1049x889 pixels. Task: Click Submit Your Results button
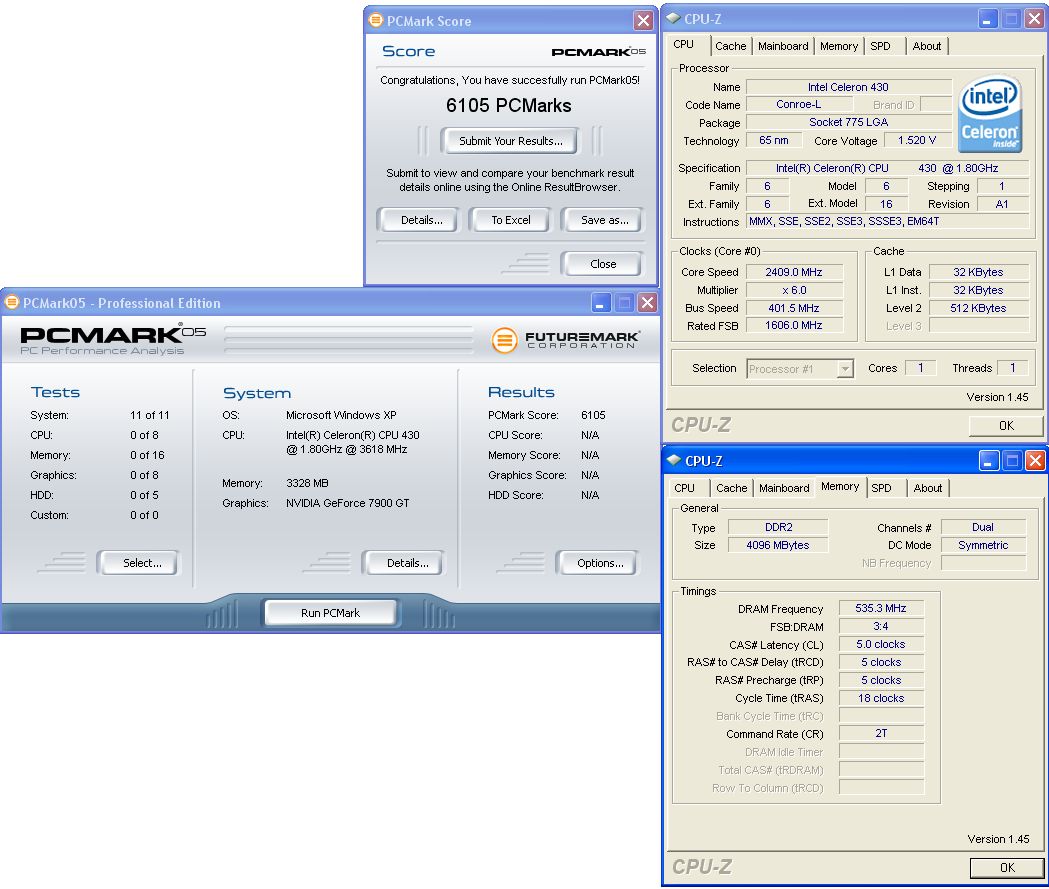[510, 141]
